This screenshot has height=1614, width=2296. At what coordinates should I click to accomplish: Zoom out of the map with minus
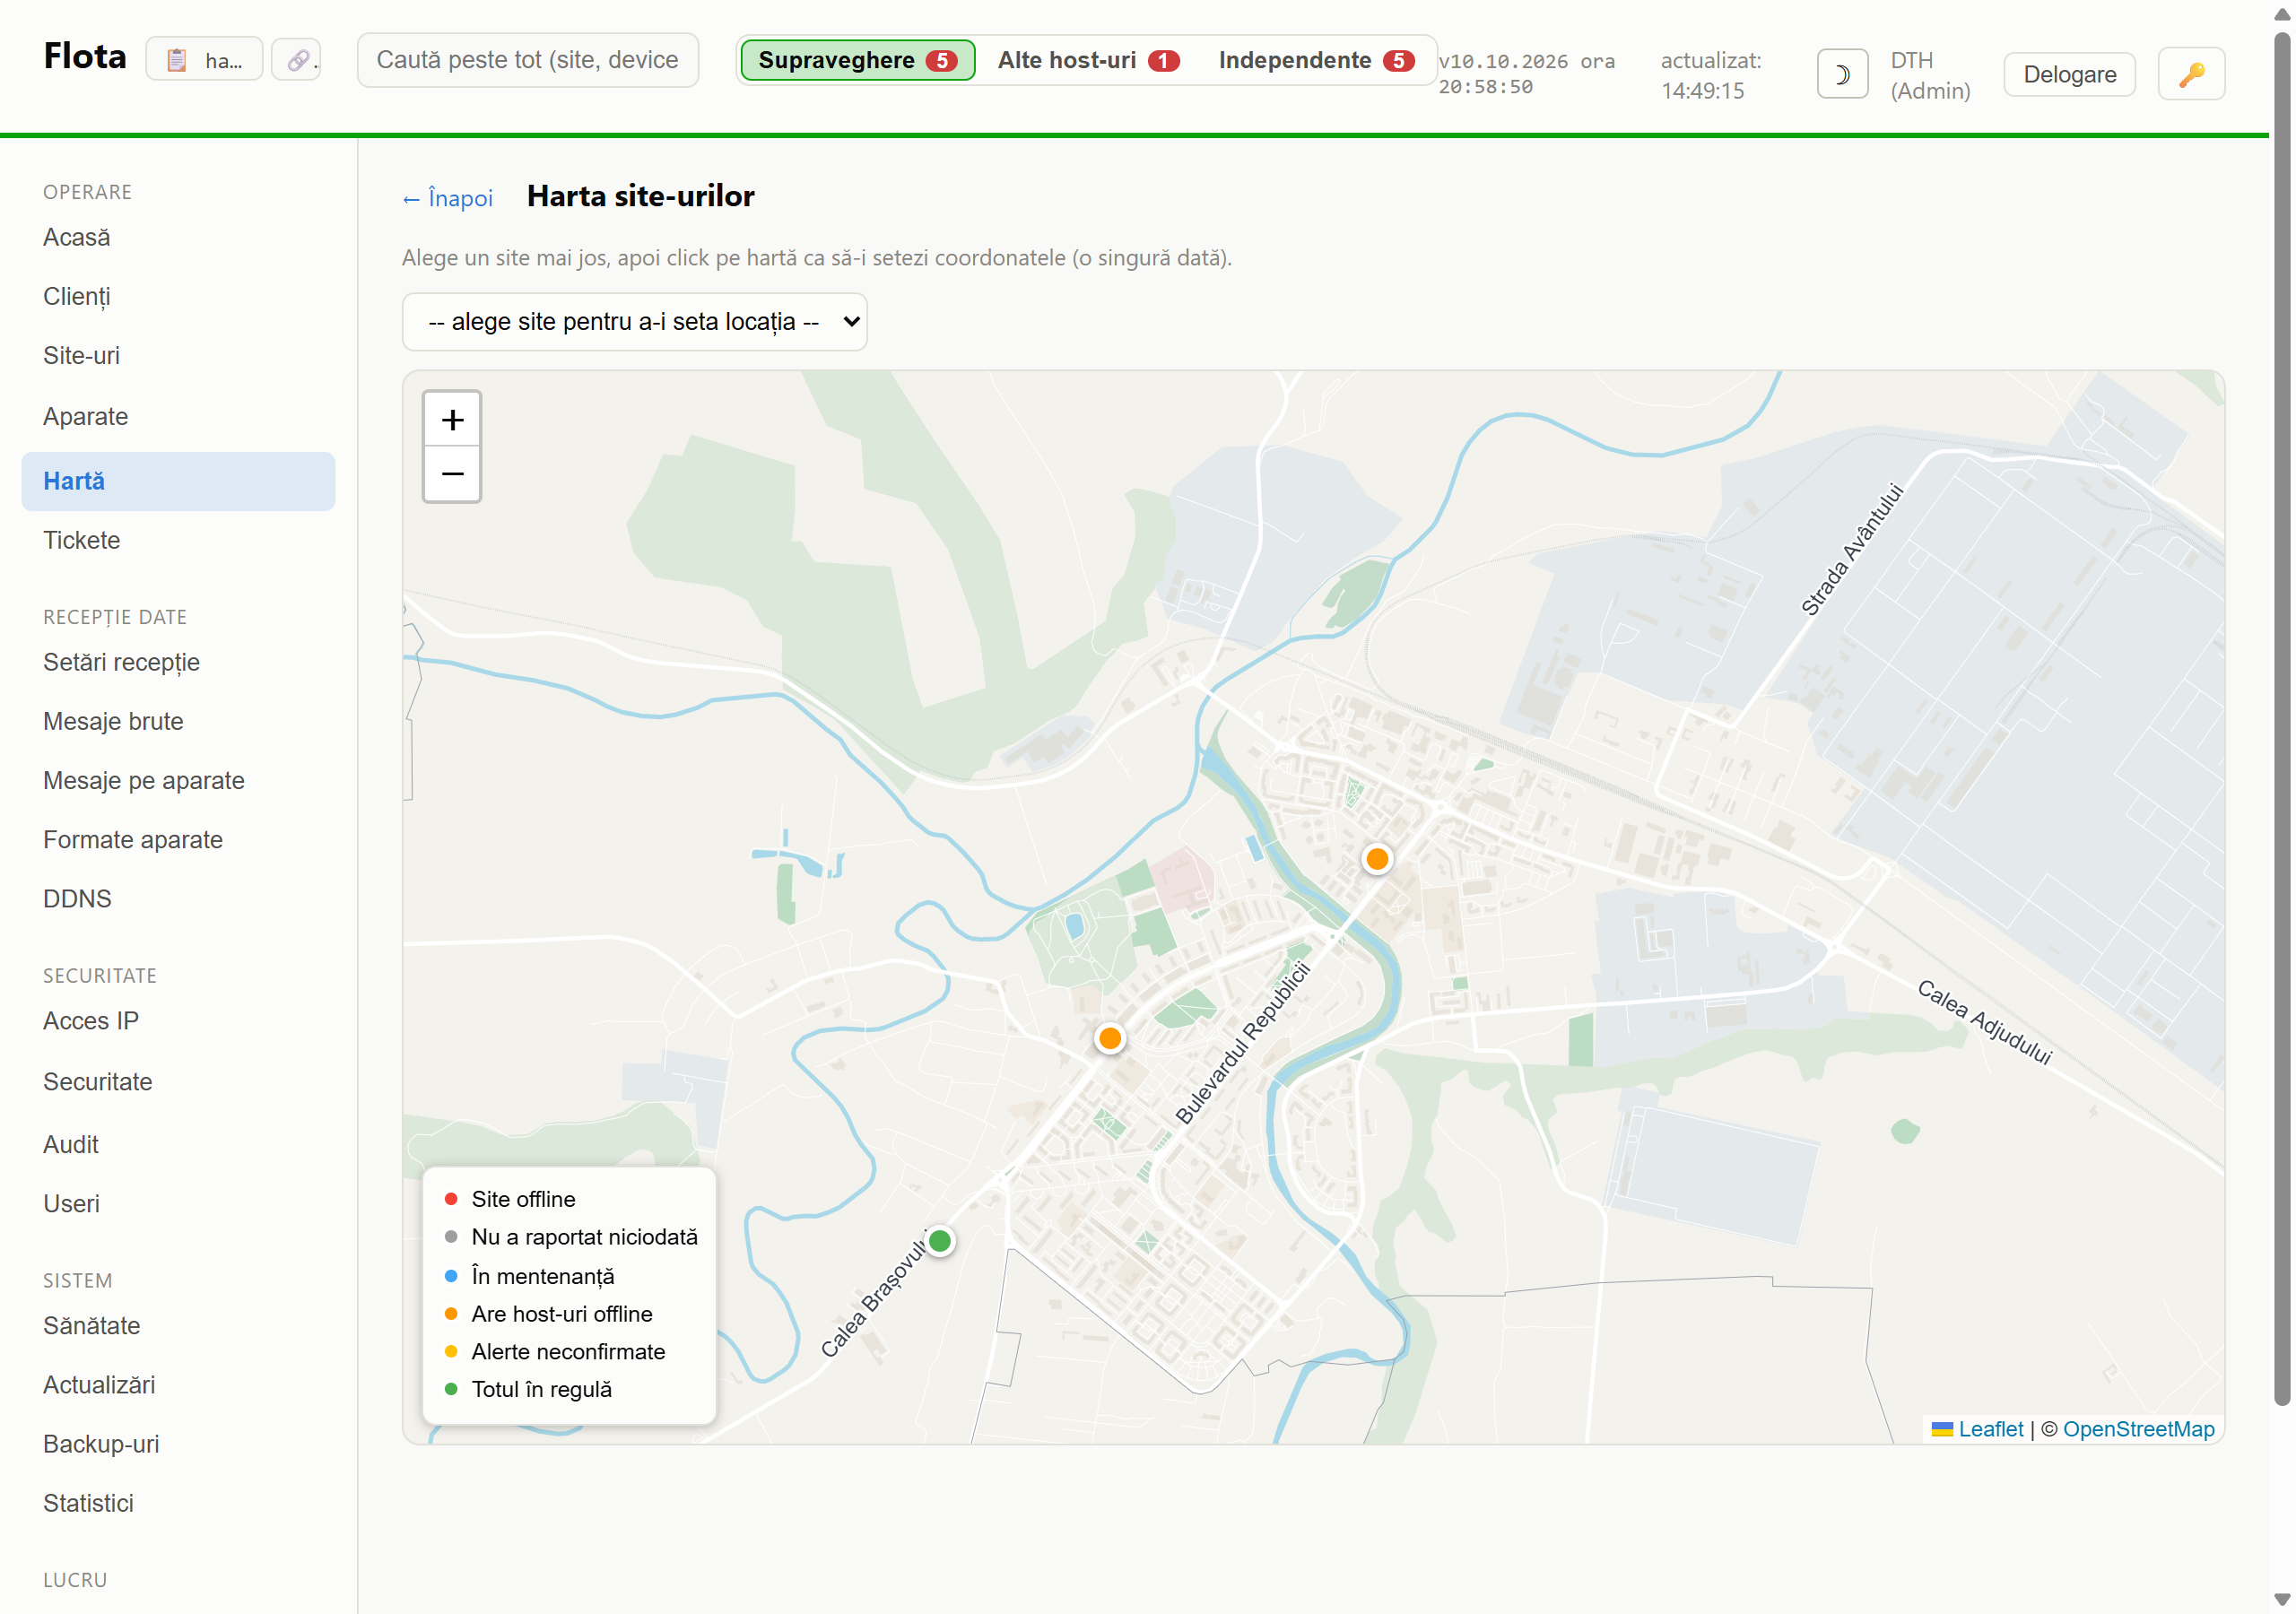click(x=452, y=474)
